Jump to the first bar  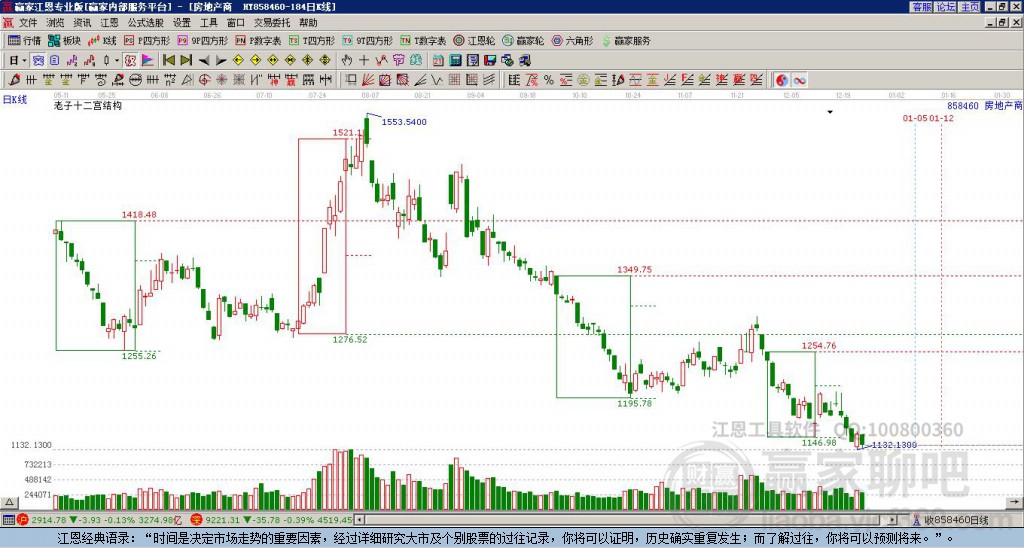[x=168, y=60]
